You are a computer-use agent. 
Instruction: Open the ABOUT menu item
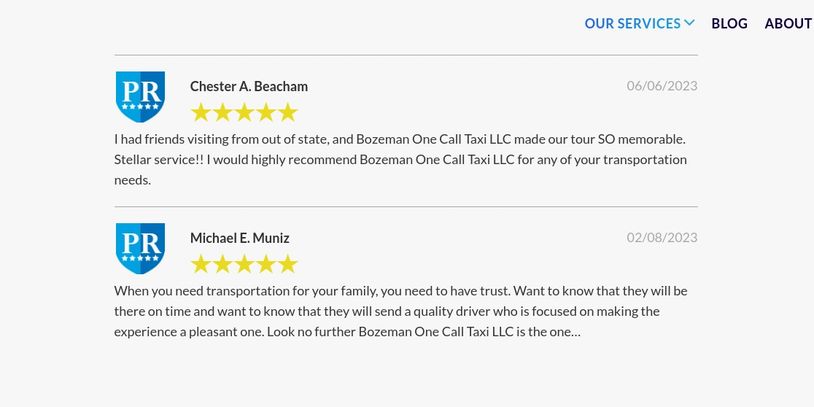tap(788, 24)
